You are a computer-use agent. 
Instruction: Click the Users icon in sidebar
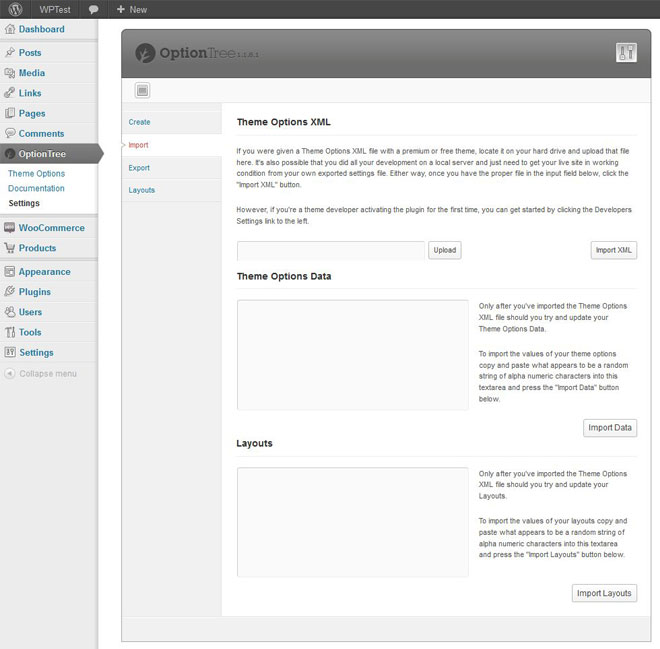10,312
